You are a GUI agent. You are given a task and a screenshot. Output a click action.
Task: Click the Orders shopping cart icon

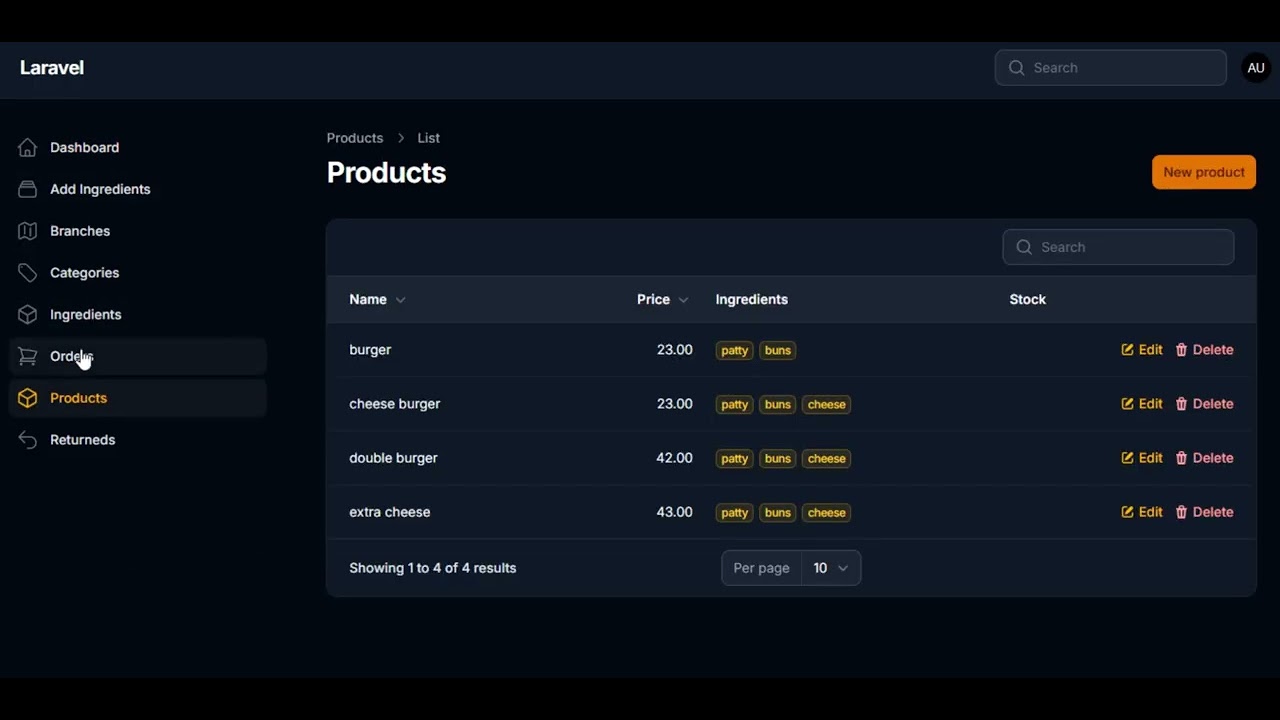tap(28, 357)
